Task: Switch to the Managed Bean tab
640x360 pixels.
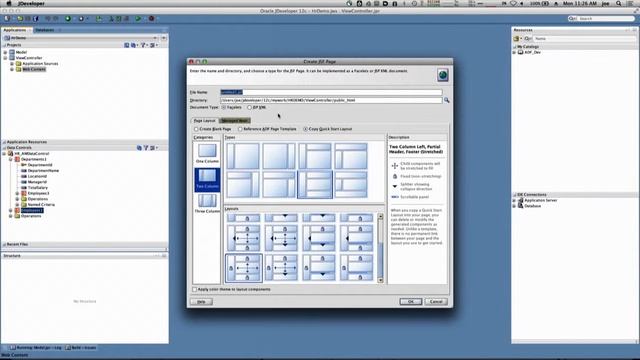Action: (x=235, y=120)
